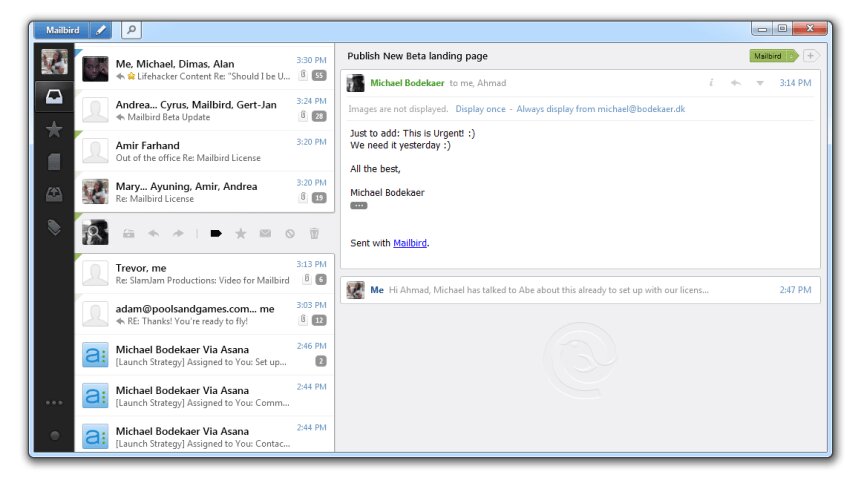Open the Starred folder icon
864x489 pixels.
54,130
